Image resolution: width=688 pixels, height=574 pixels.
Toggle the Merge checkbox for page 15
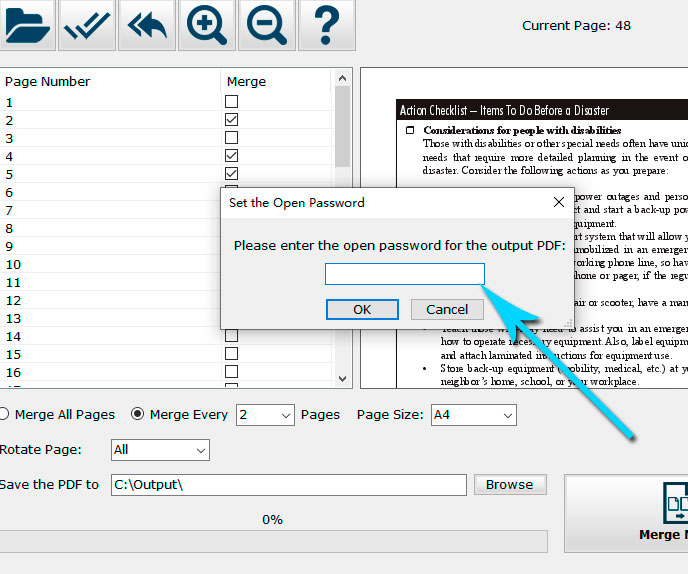point(231,354)
